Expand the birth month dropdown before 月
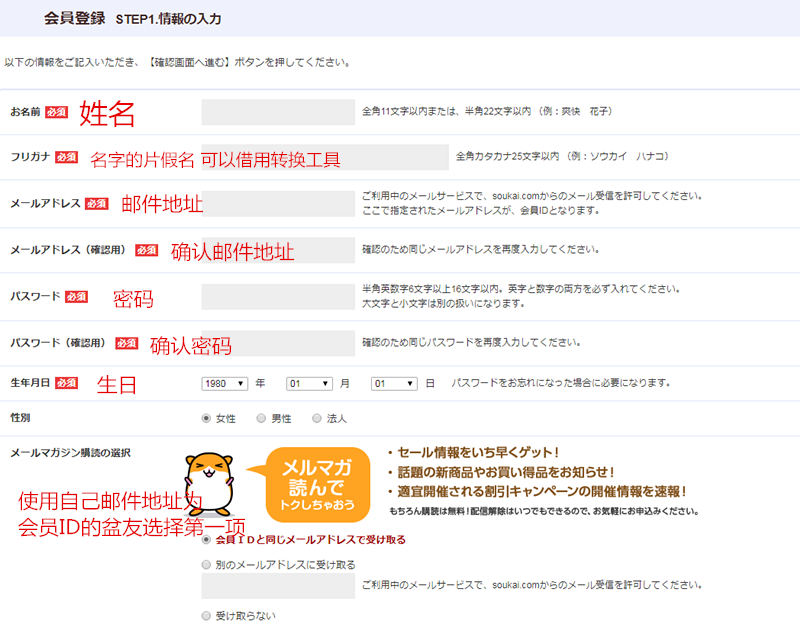 pos(308,384)
